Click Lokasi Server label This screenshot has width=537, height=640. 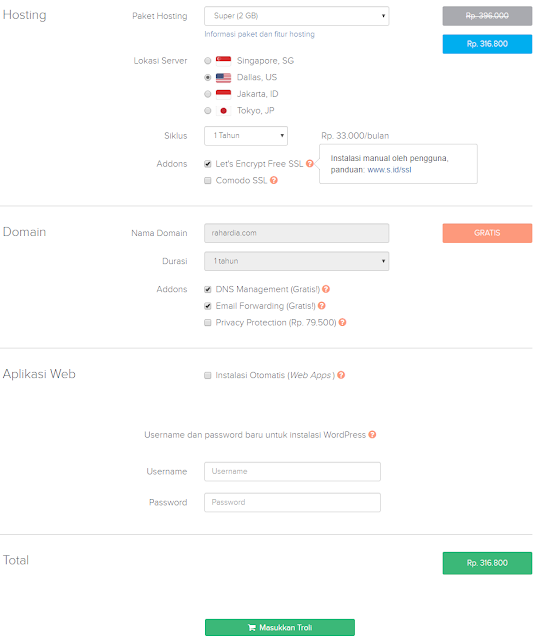tap(160, 61)
